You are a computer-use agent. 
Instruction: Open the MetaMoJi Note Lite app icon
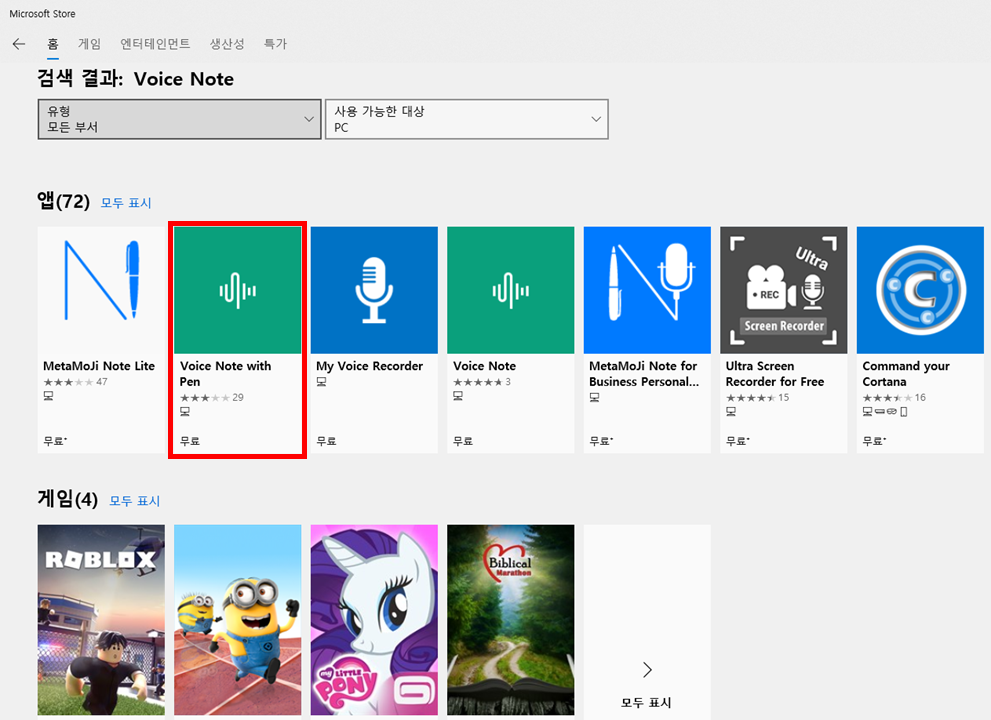101,290
